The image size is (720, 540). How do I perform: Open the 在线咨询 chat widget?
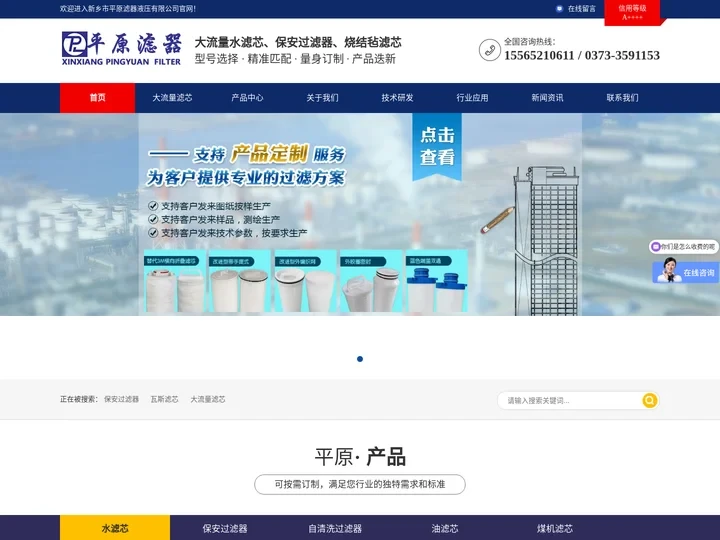click(x=685, y=272)
